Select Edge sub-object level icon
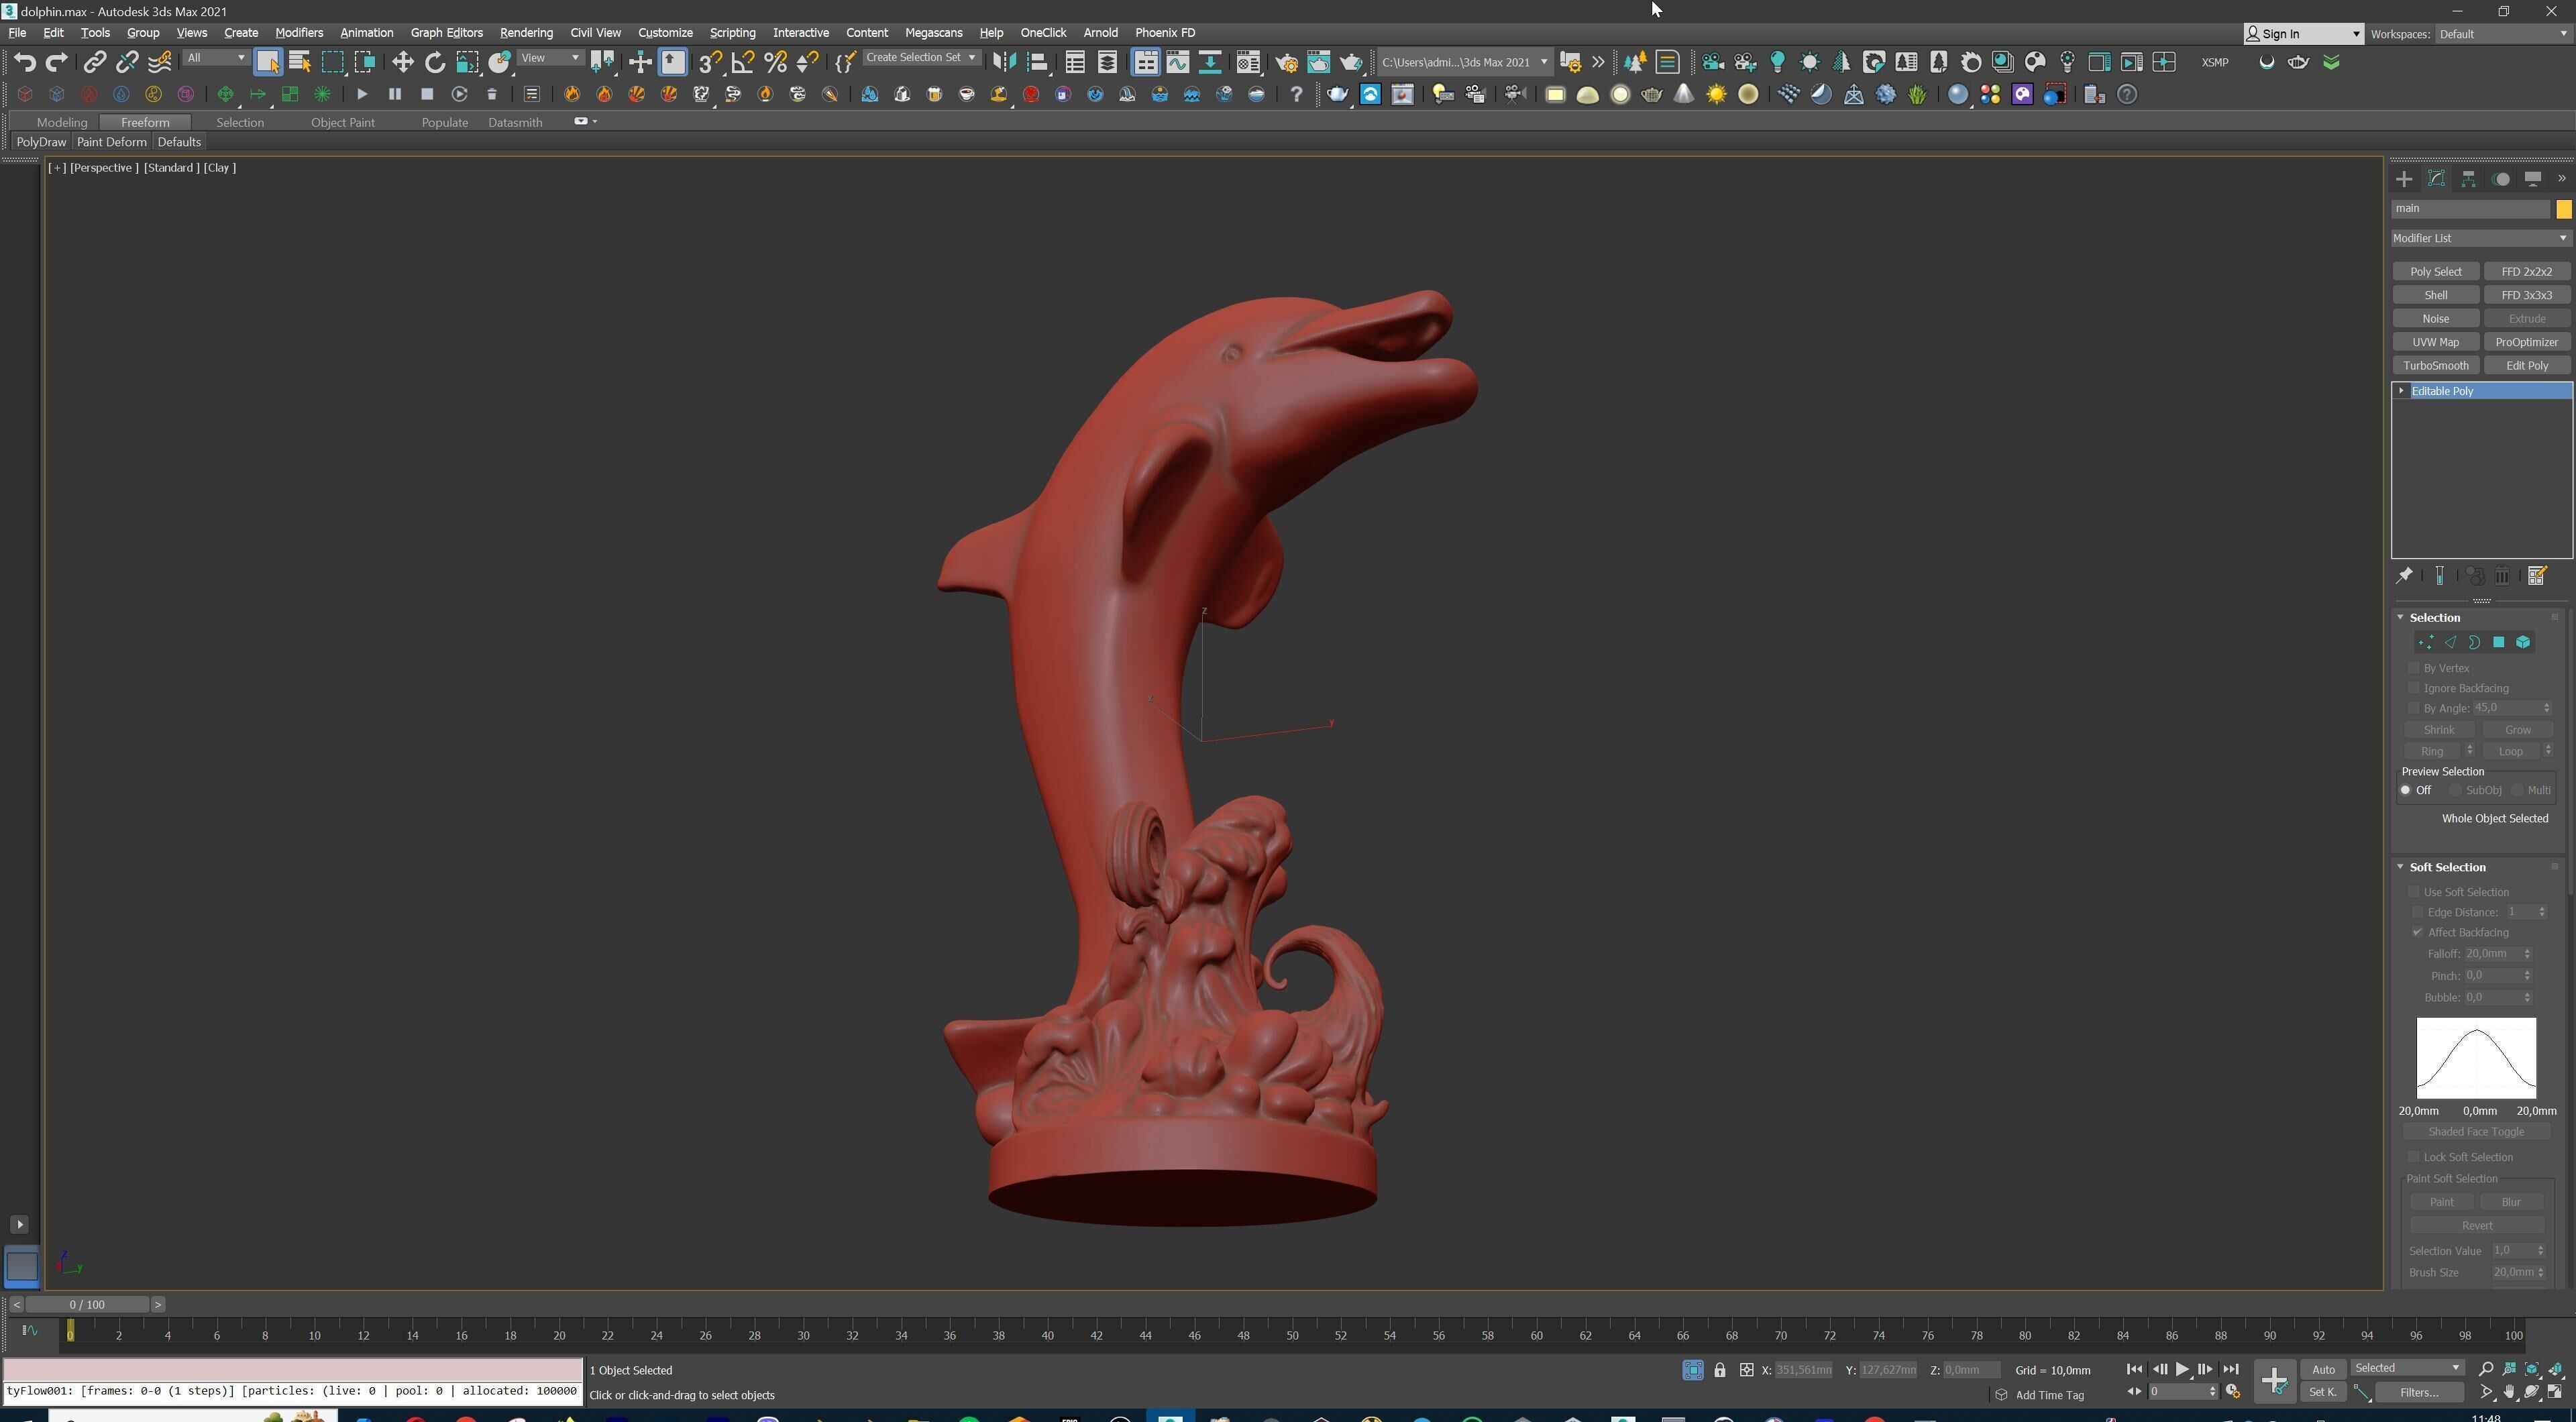 tap(2450, 642)
